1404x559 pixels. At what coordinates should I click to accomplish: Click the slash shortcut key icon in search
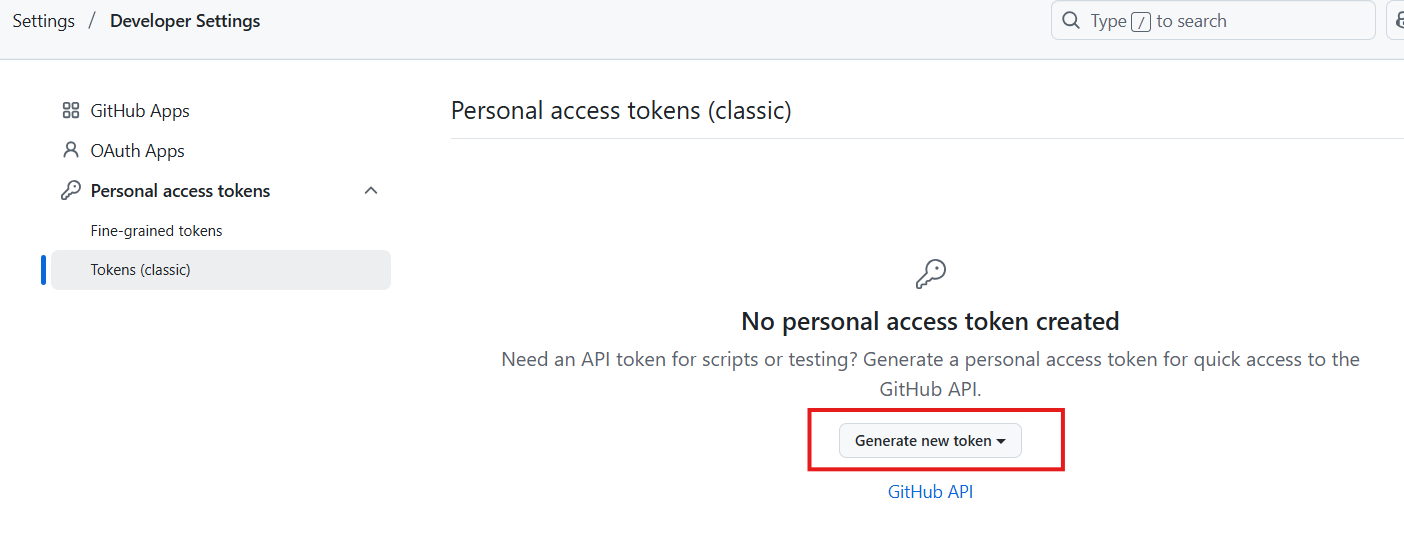(x=1141, y=22)
